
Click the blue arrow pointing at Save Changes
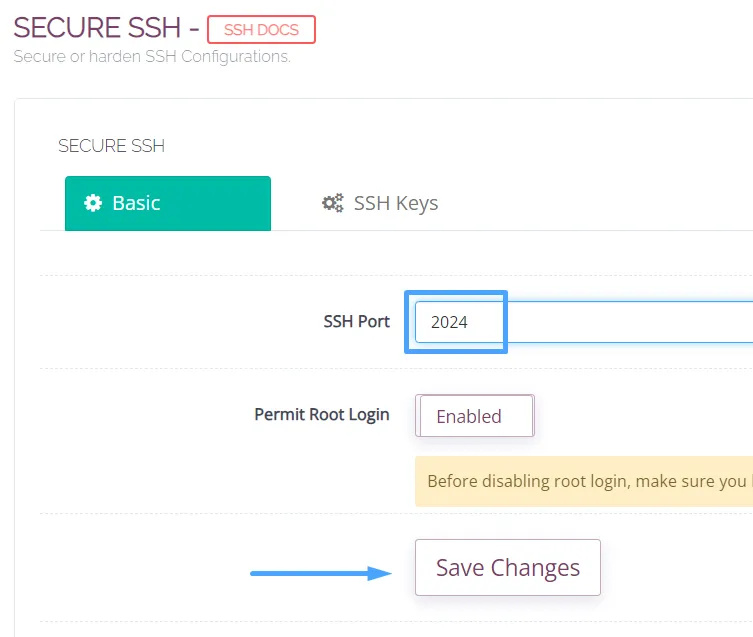point(320,573)
